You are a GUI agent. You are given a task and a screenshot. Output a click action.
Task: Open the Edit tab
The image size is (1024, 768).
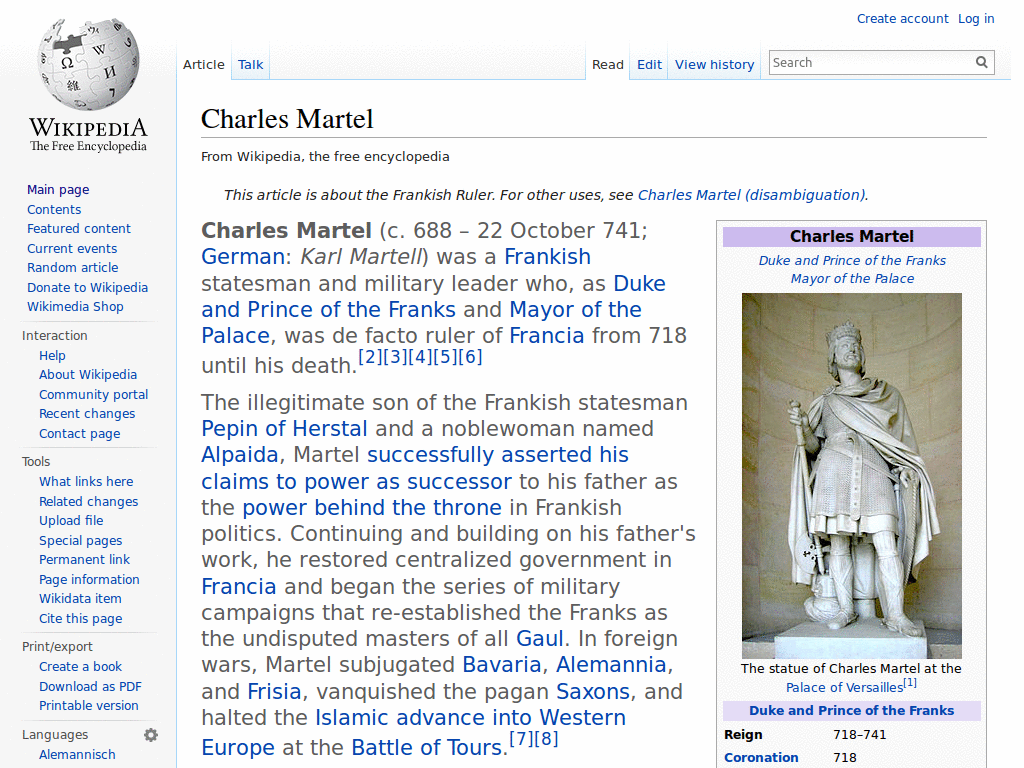(649, 65)
